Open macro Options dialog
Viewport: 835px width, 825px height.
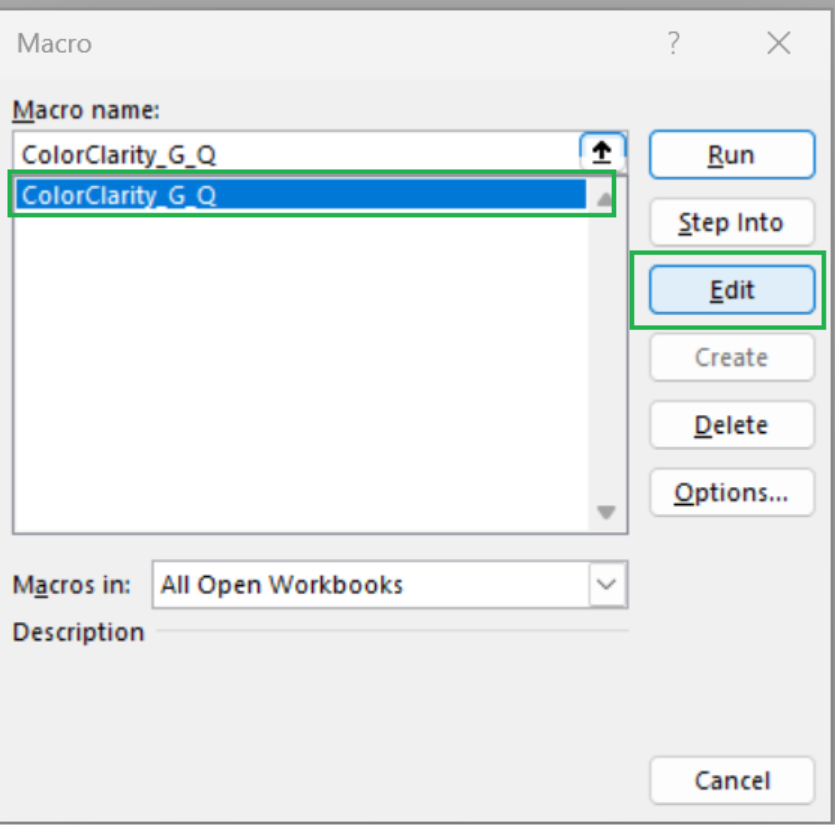pos(732,493)
